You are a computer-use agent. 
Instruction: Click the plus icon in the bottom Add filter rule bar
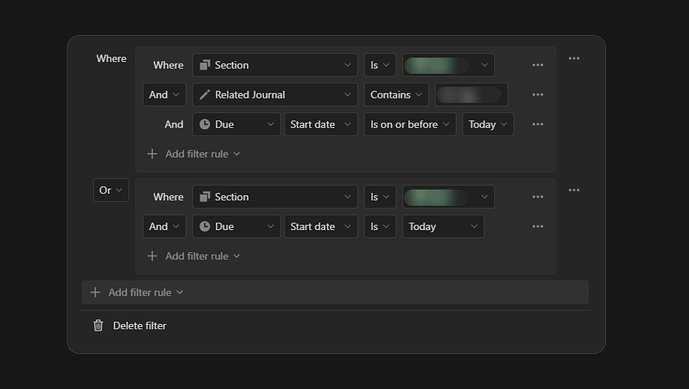(95, 292)
